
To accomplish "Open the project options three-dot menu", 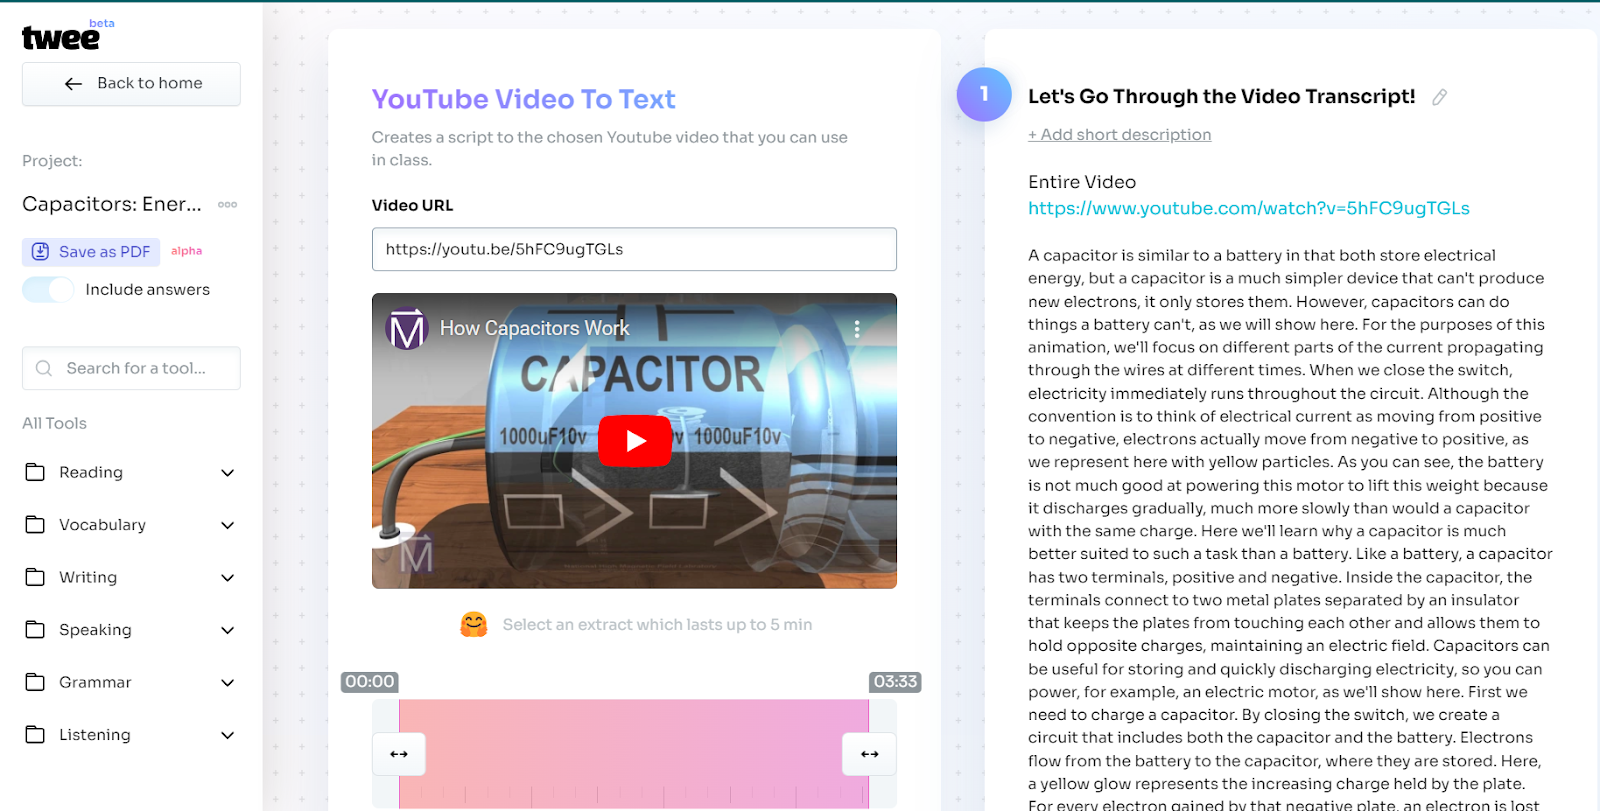I will tap(228, 204).
